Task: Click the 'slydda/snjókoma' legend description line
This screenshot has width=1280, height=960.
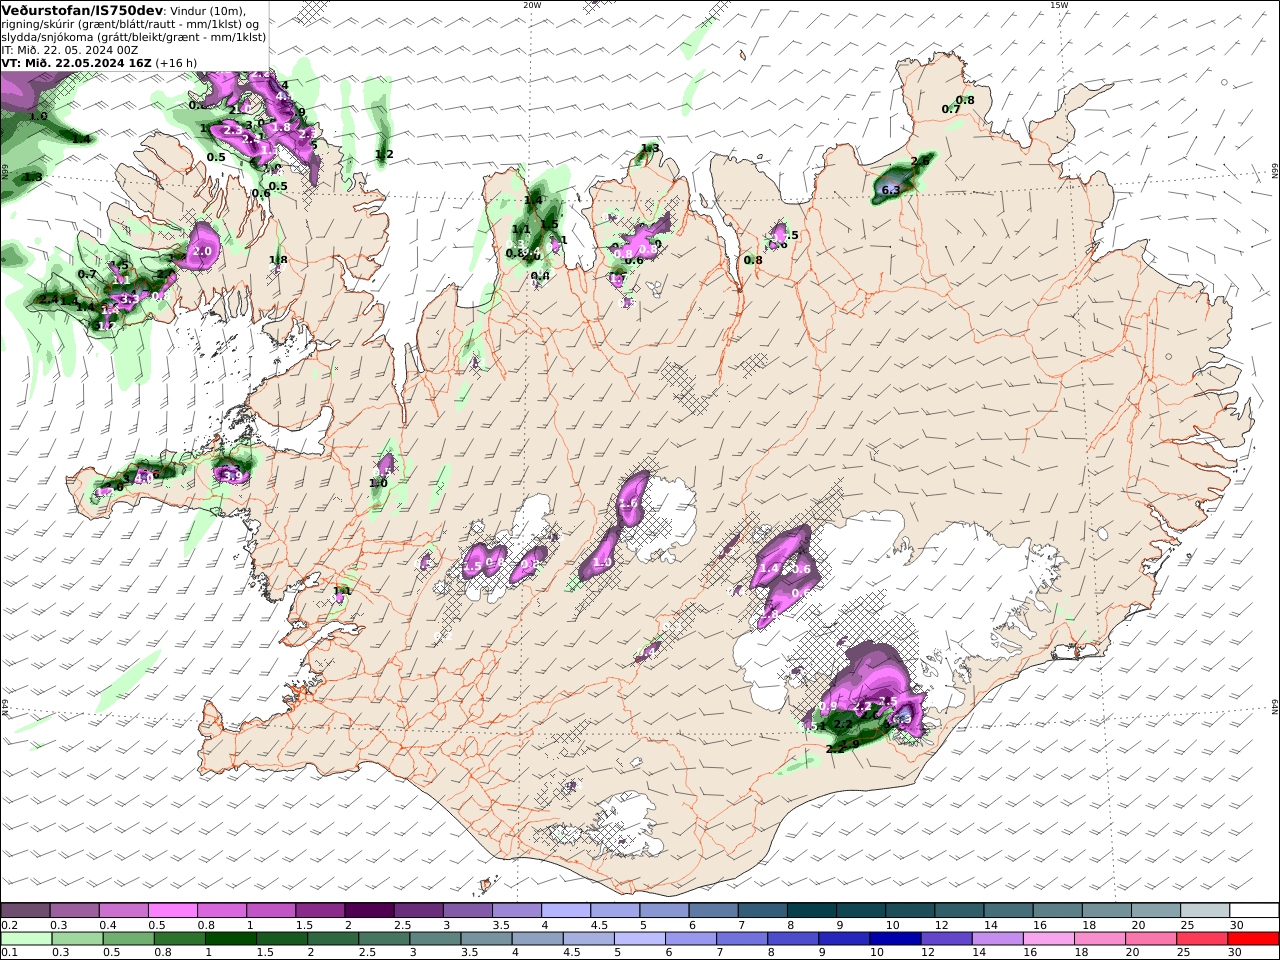Action: (x=134, y=37)
